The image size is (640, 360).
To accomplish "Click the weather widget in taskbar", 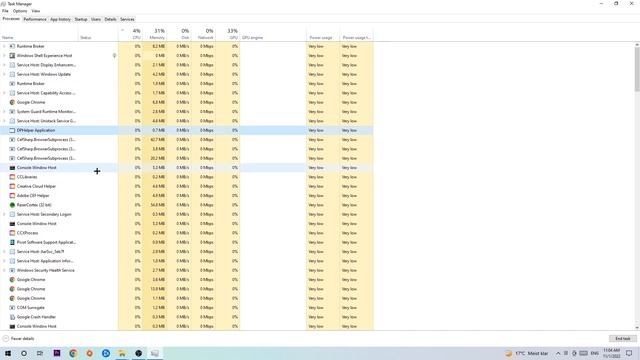I will 527,353.
